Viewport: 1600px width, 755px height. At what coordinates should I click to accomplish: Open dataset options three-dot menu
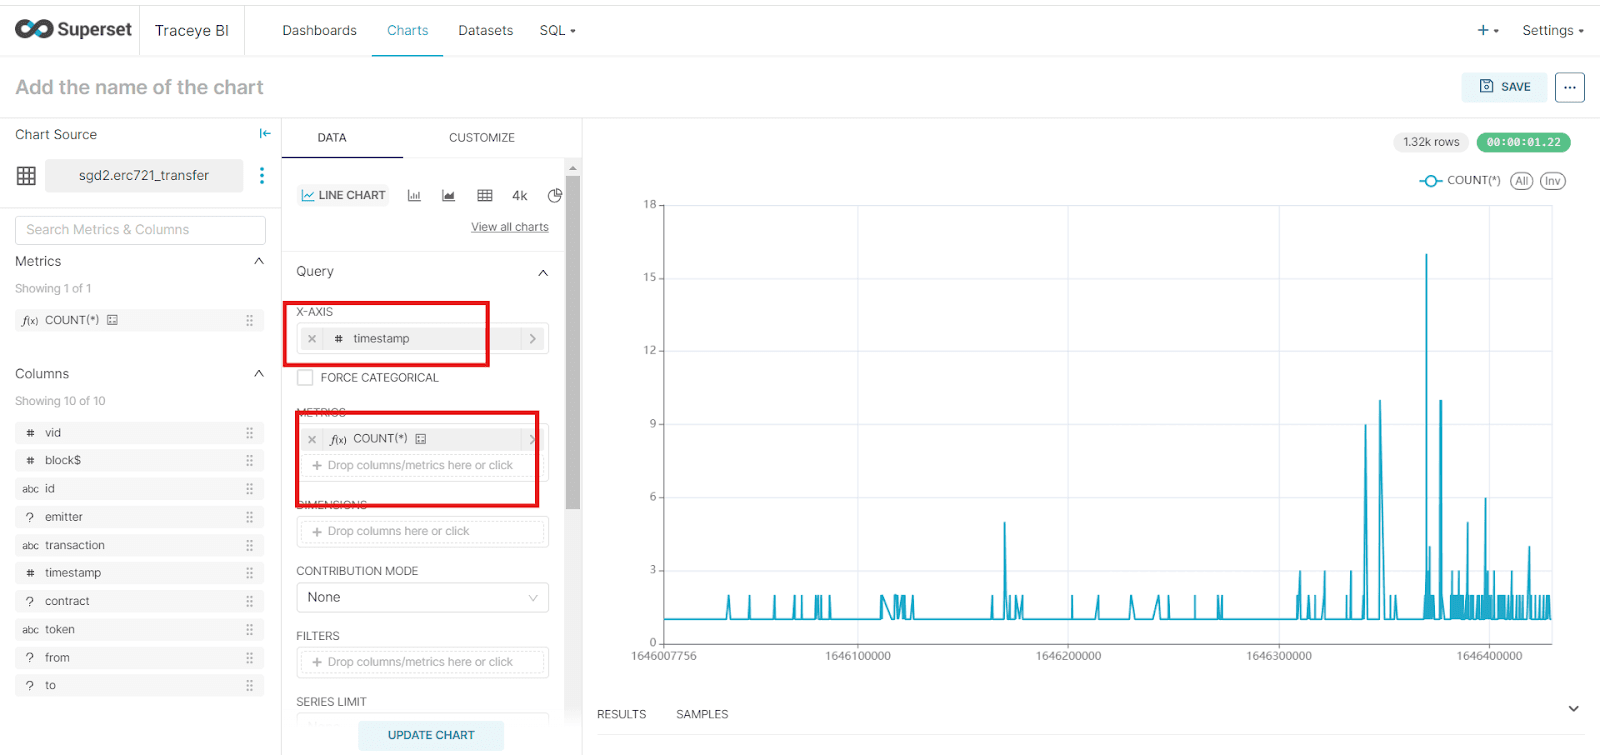tap(262, 175)
